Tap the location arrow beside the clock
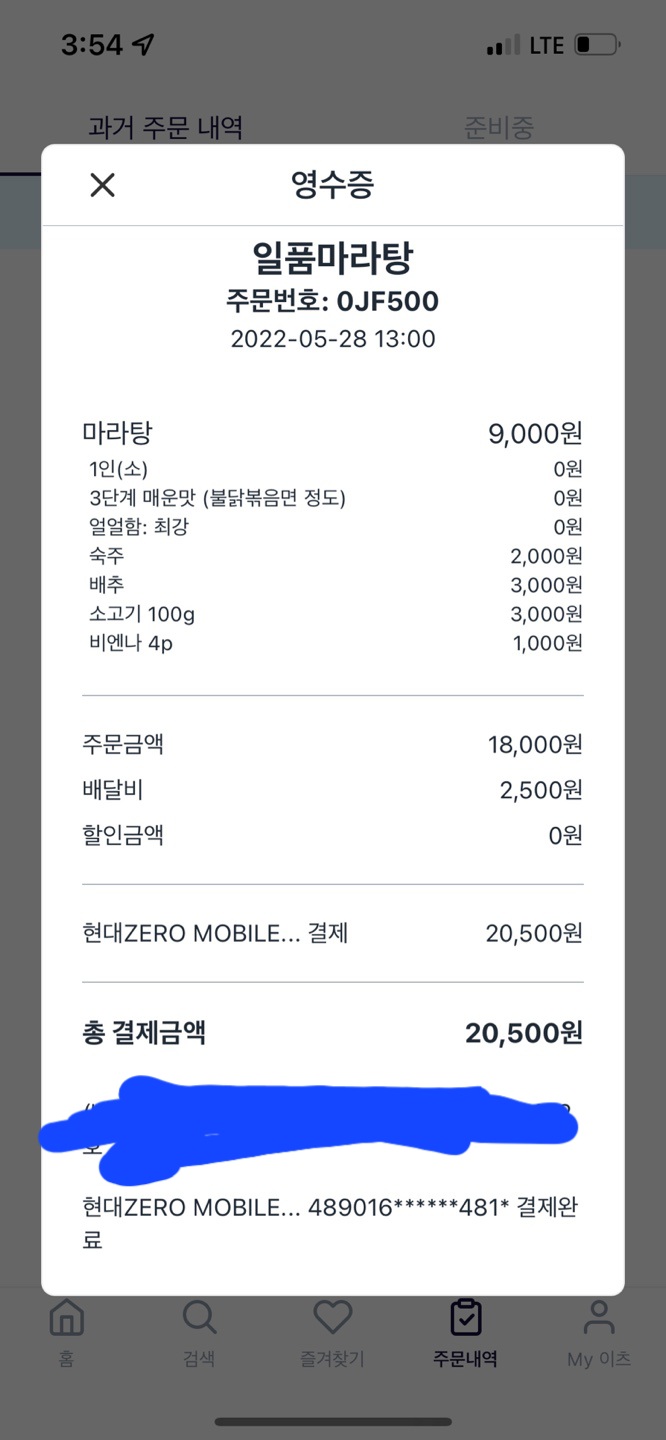 144,45
